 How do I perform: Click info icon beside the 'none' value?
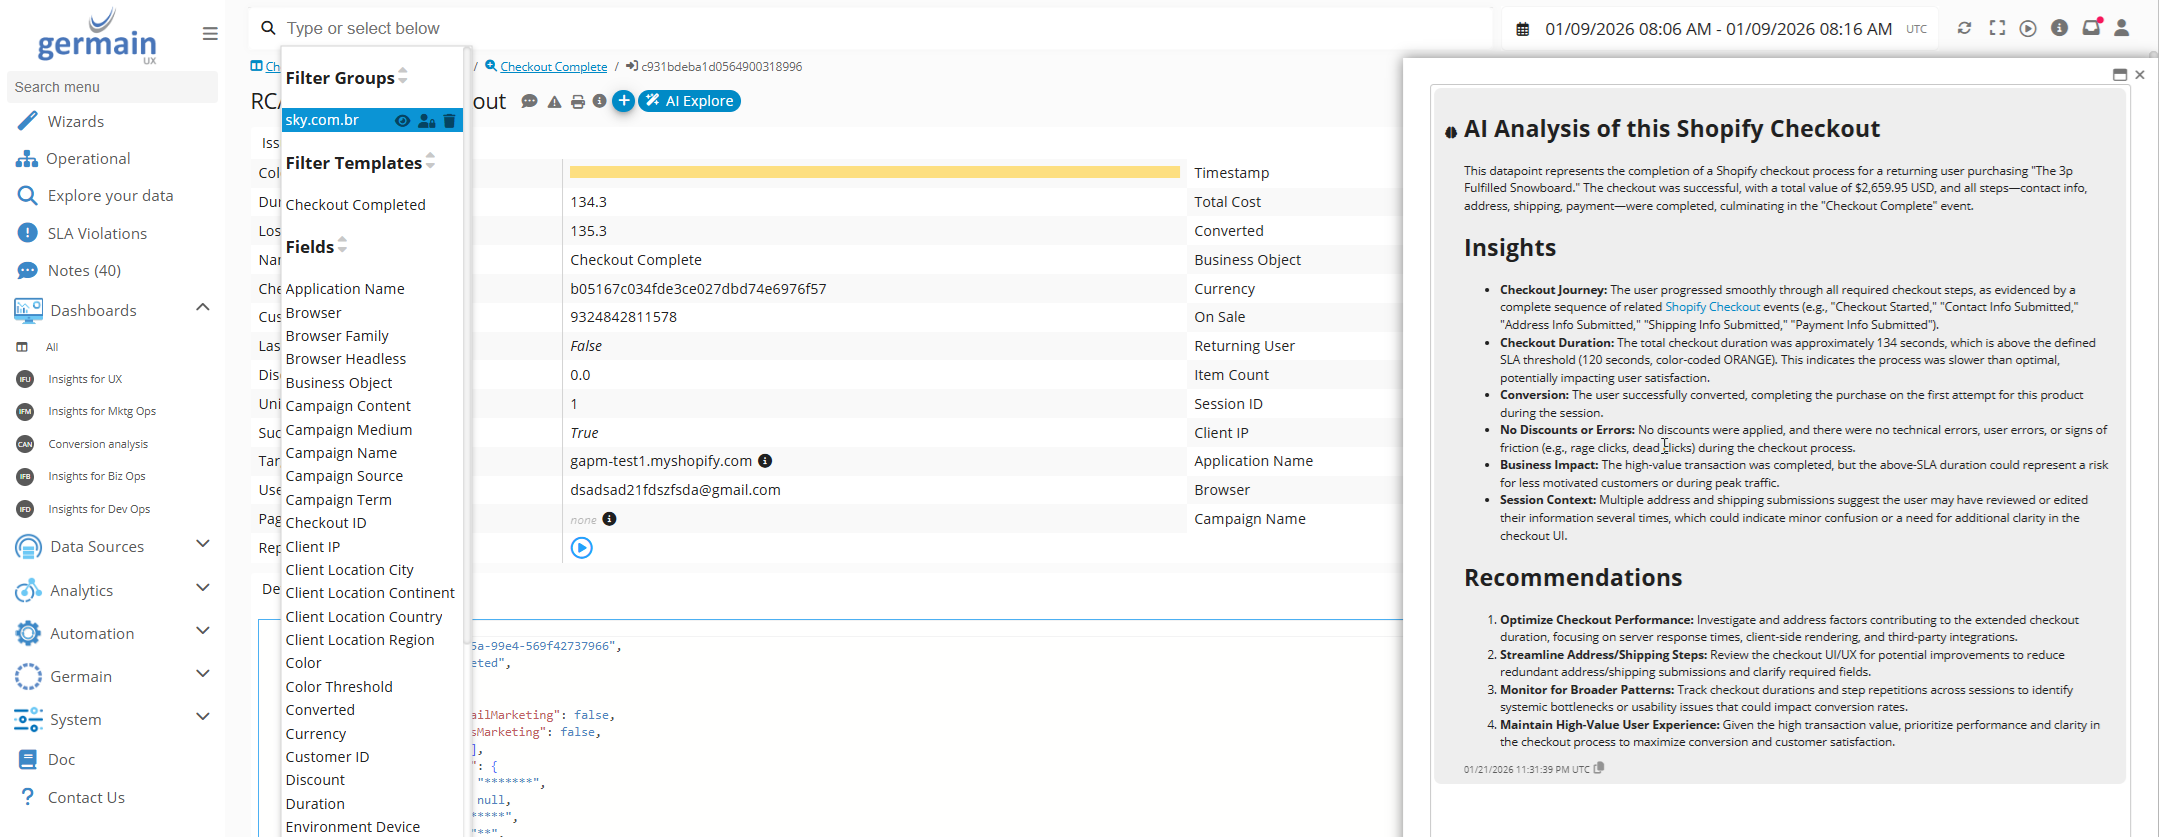tap(609, 519)
